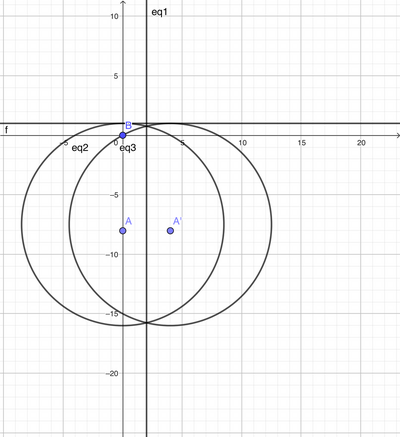The height and width of the screenshot is (437, 400).
Task: Click y-axis tick label −5
Action: click(114, 195)
